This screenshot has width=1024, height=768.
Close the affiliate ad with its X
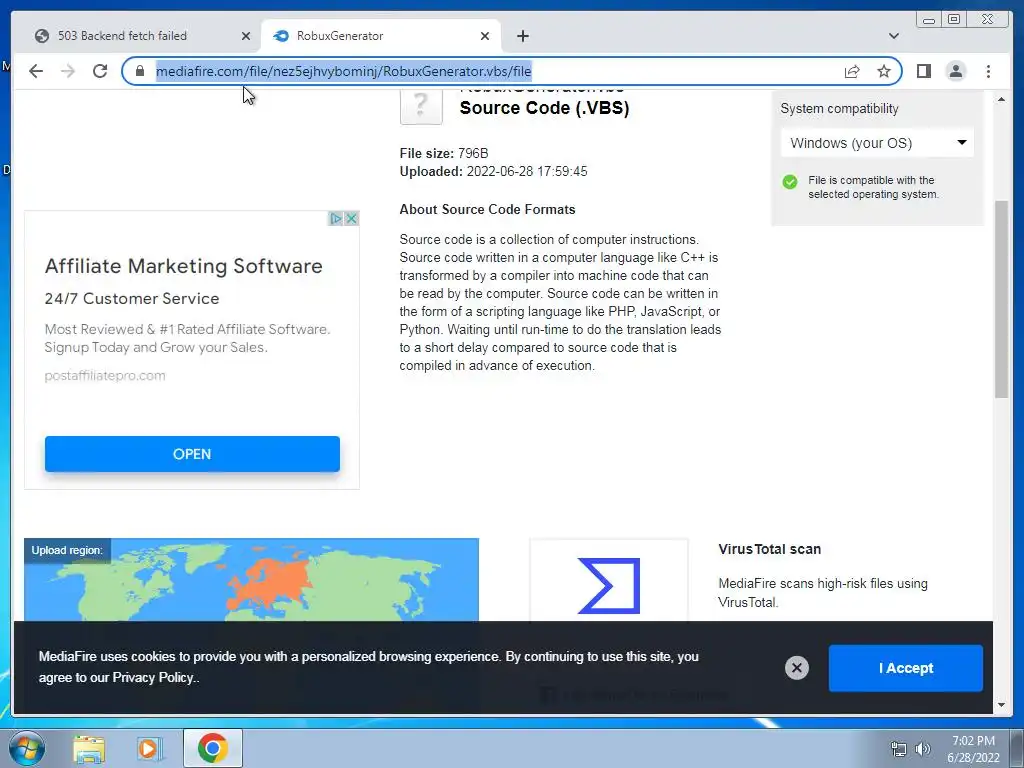pyautogui.click(x=351, y=218)
